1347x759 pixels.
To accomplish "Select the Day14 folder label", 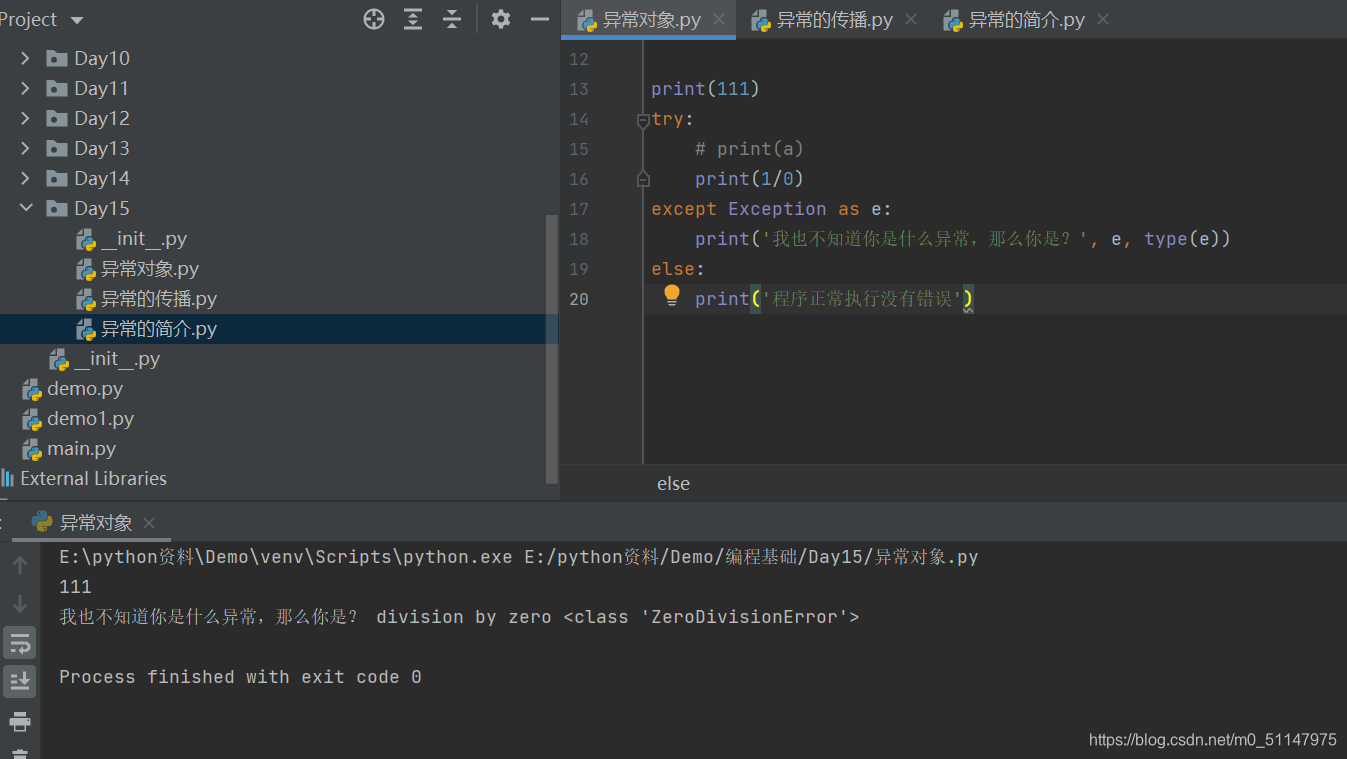I will pyautogui.click(x=102, y=178).
